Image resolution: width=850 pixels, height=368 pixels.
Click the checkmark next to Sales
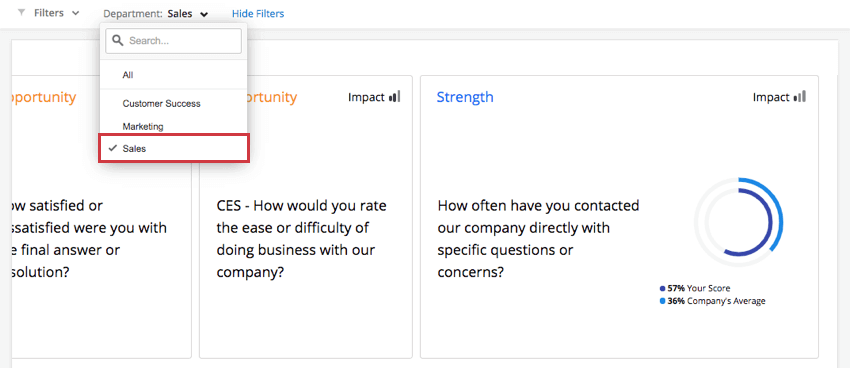point(113,148)
